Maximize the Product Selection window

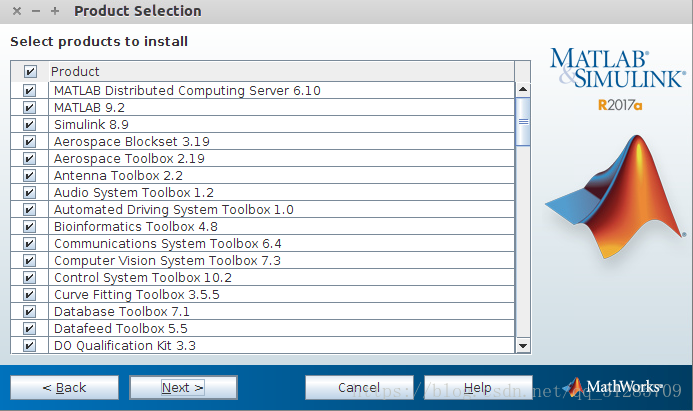55,11
